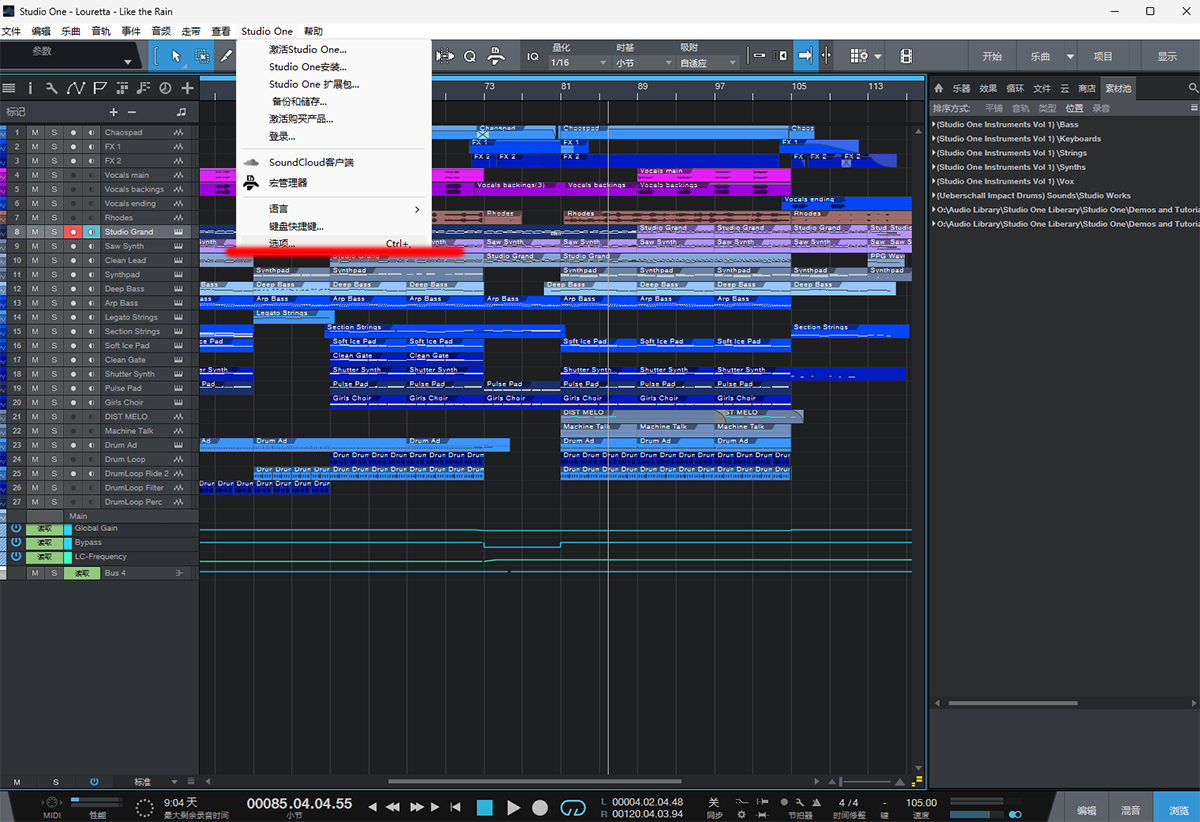The image size is (1200, 822).
Task: Open the quantize 1/16 dropdown
Action: pos(579,63)
